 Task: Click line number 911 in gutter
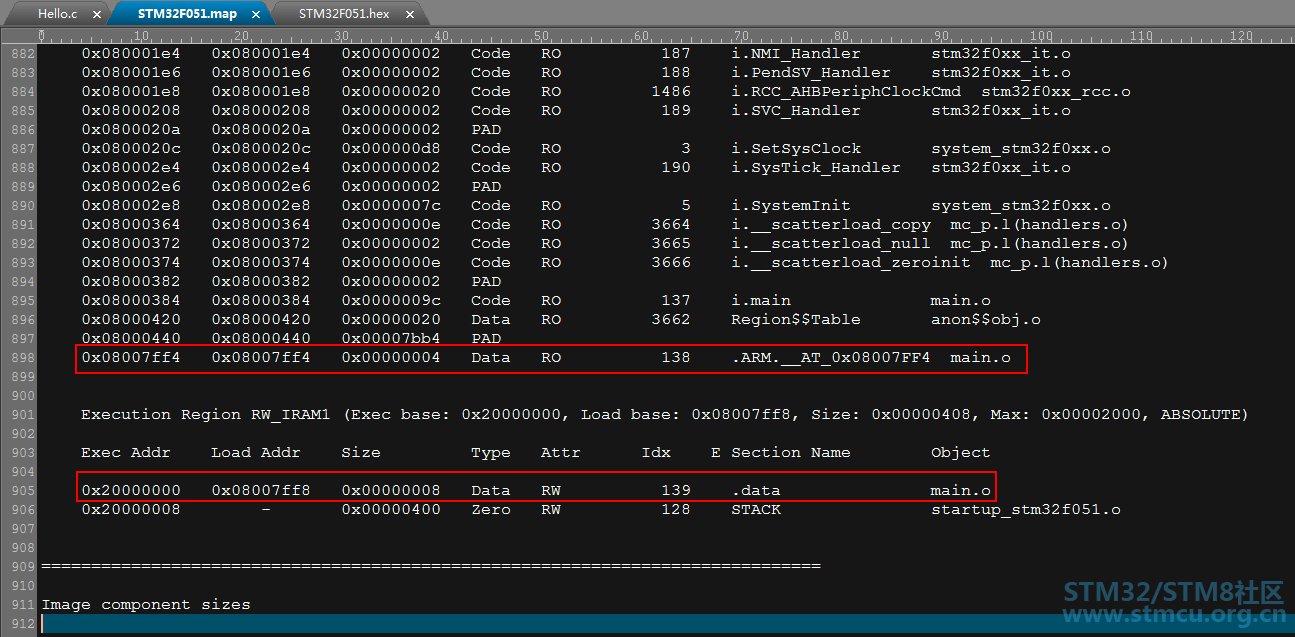point(22,605)
